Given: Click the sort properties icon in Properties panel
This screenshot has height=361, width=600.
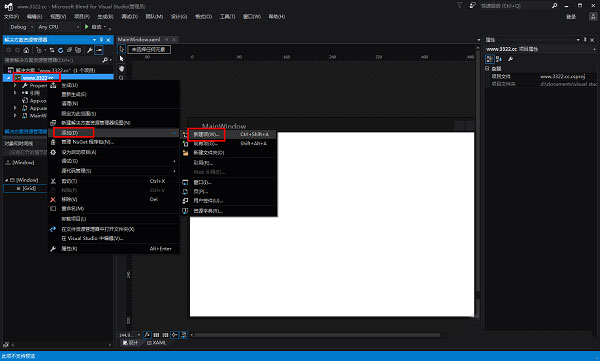Looking at the screenshot, I should tap(499, 59).
